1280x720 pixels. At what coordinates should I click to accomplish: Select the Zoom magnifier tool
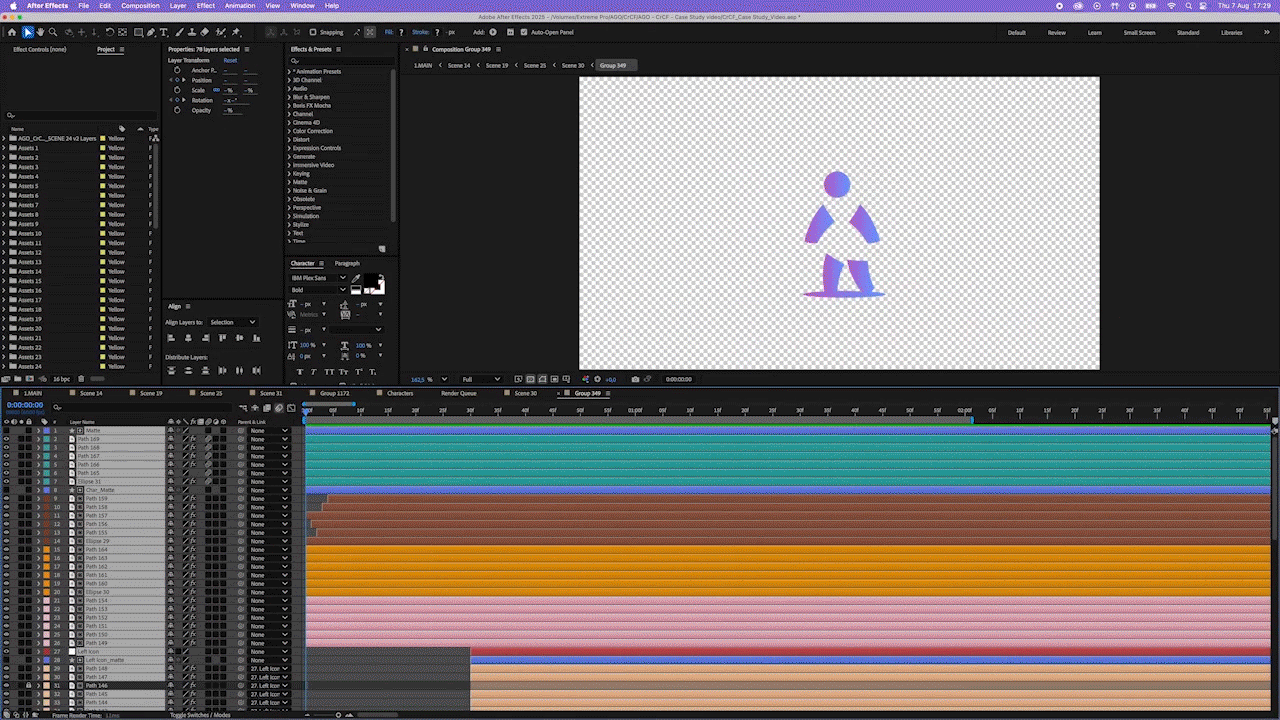53,32
